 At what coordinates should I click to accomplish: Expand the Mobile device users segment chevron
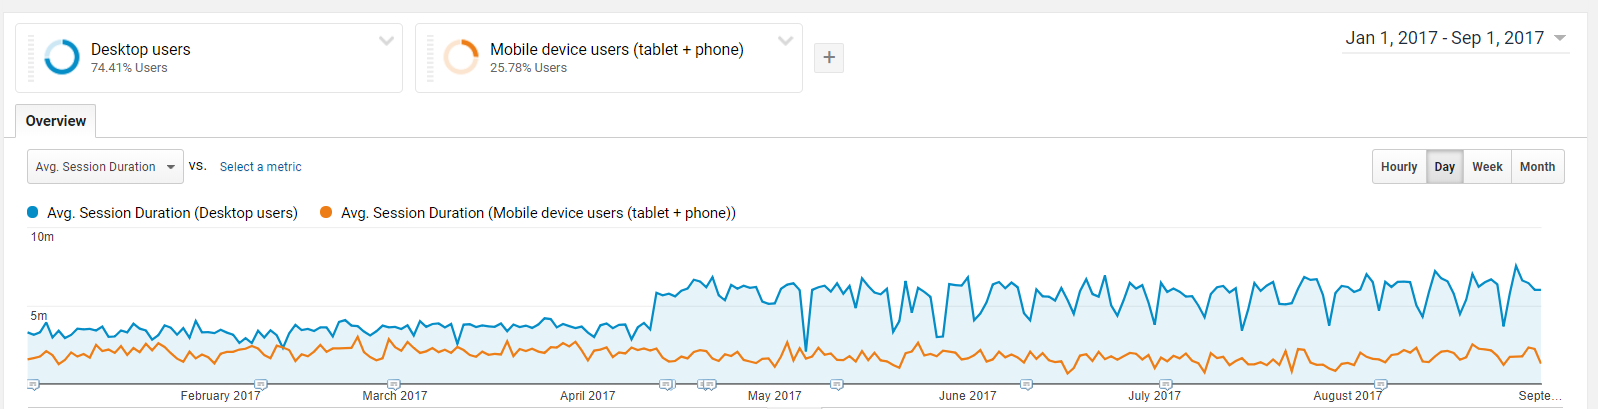click(785, 41)
